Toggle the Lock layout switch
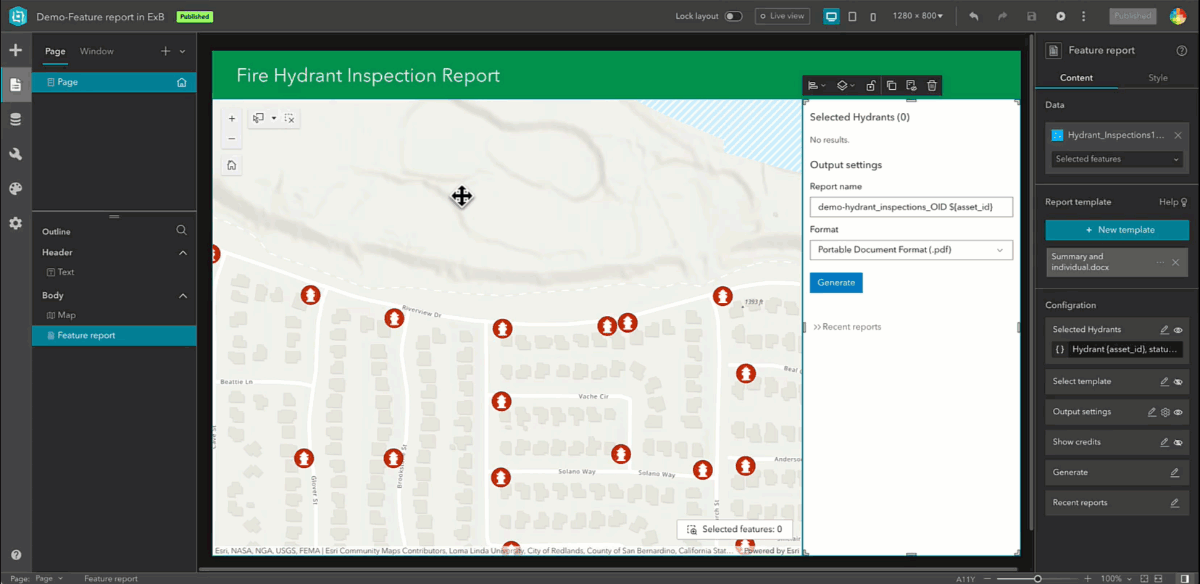1200x584 pixels. point(733,17)
